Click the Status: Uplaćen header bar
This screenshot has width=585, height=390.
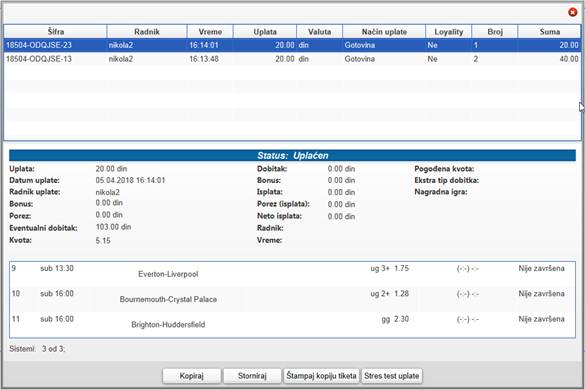(292, 156)
